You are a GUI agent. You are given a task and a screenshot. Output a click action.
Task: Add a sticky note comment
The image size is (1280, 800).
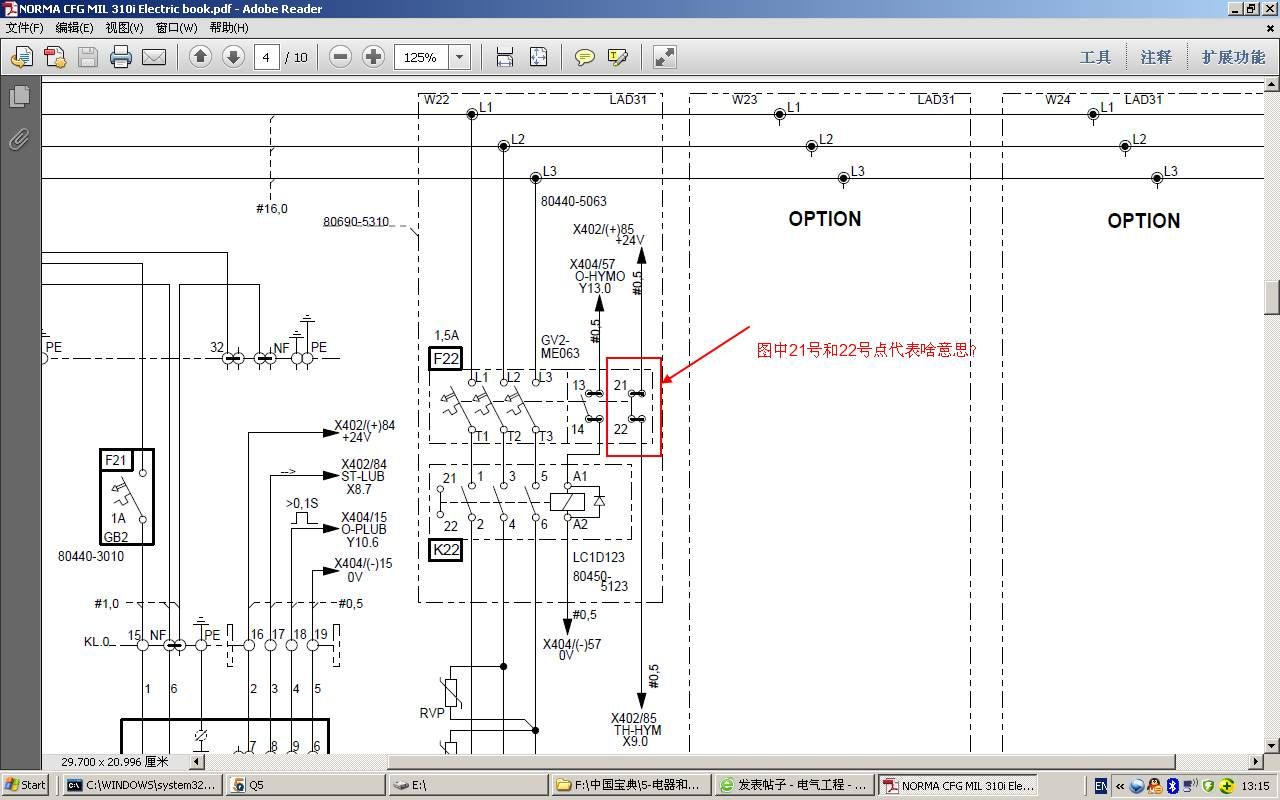585,57
